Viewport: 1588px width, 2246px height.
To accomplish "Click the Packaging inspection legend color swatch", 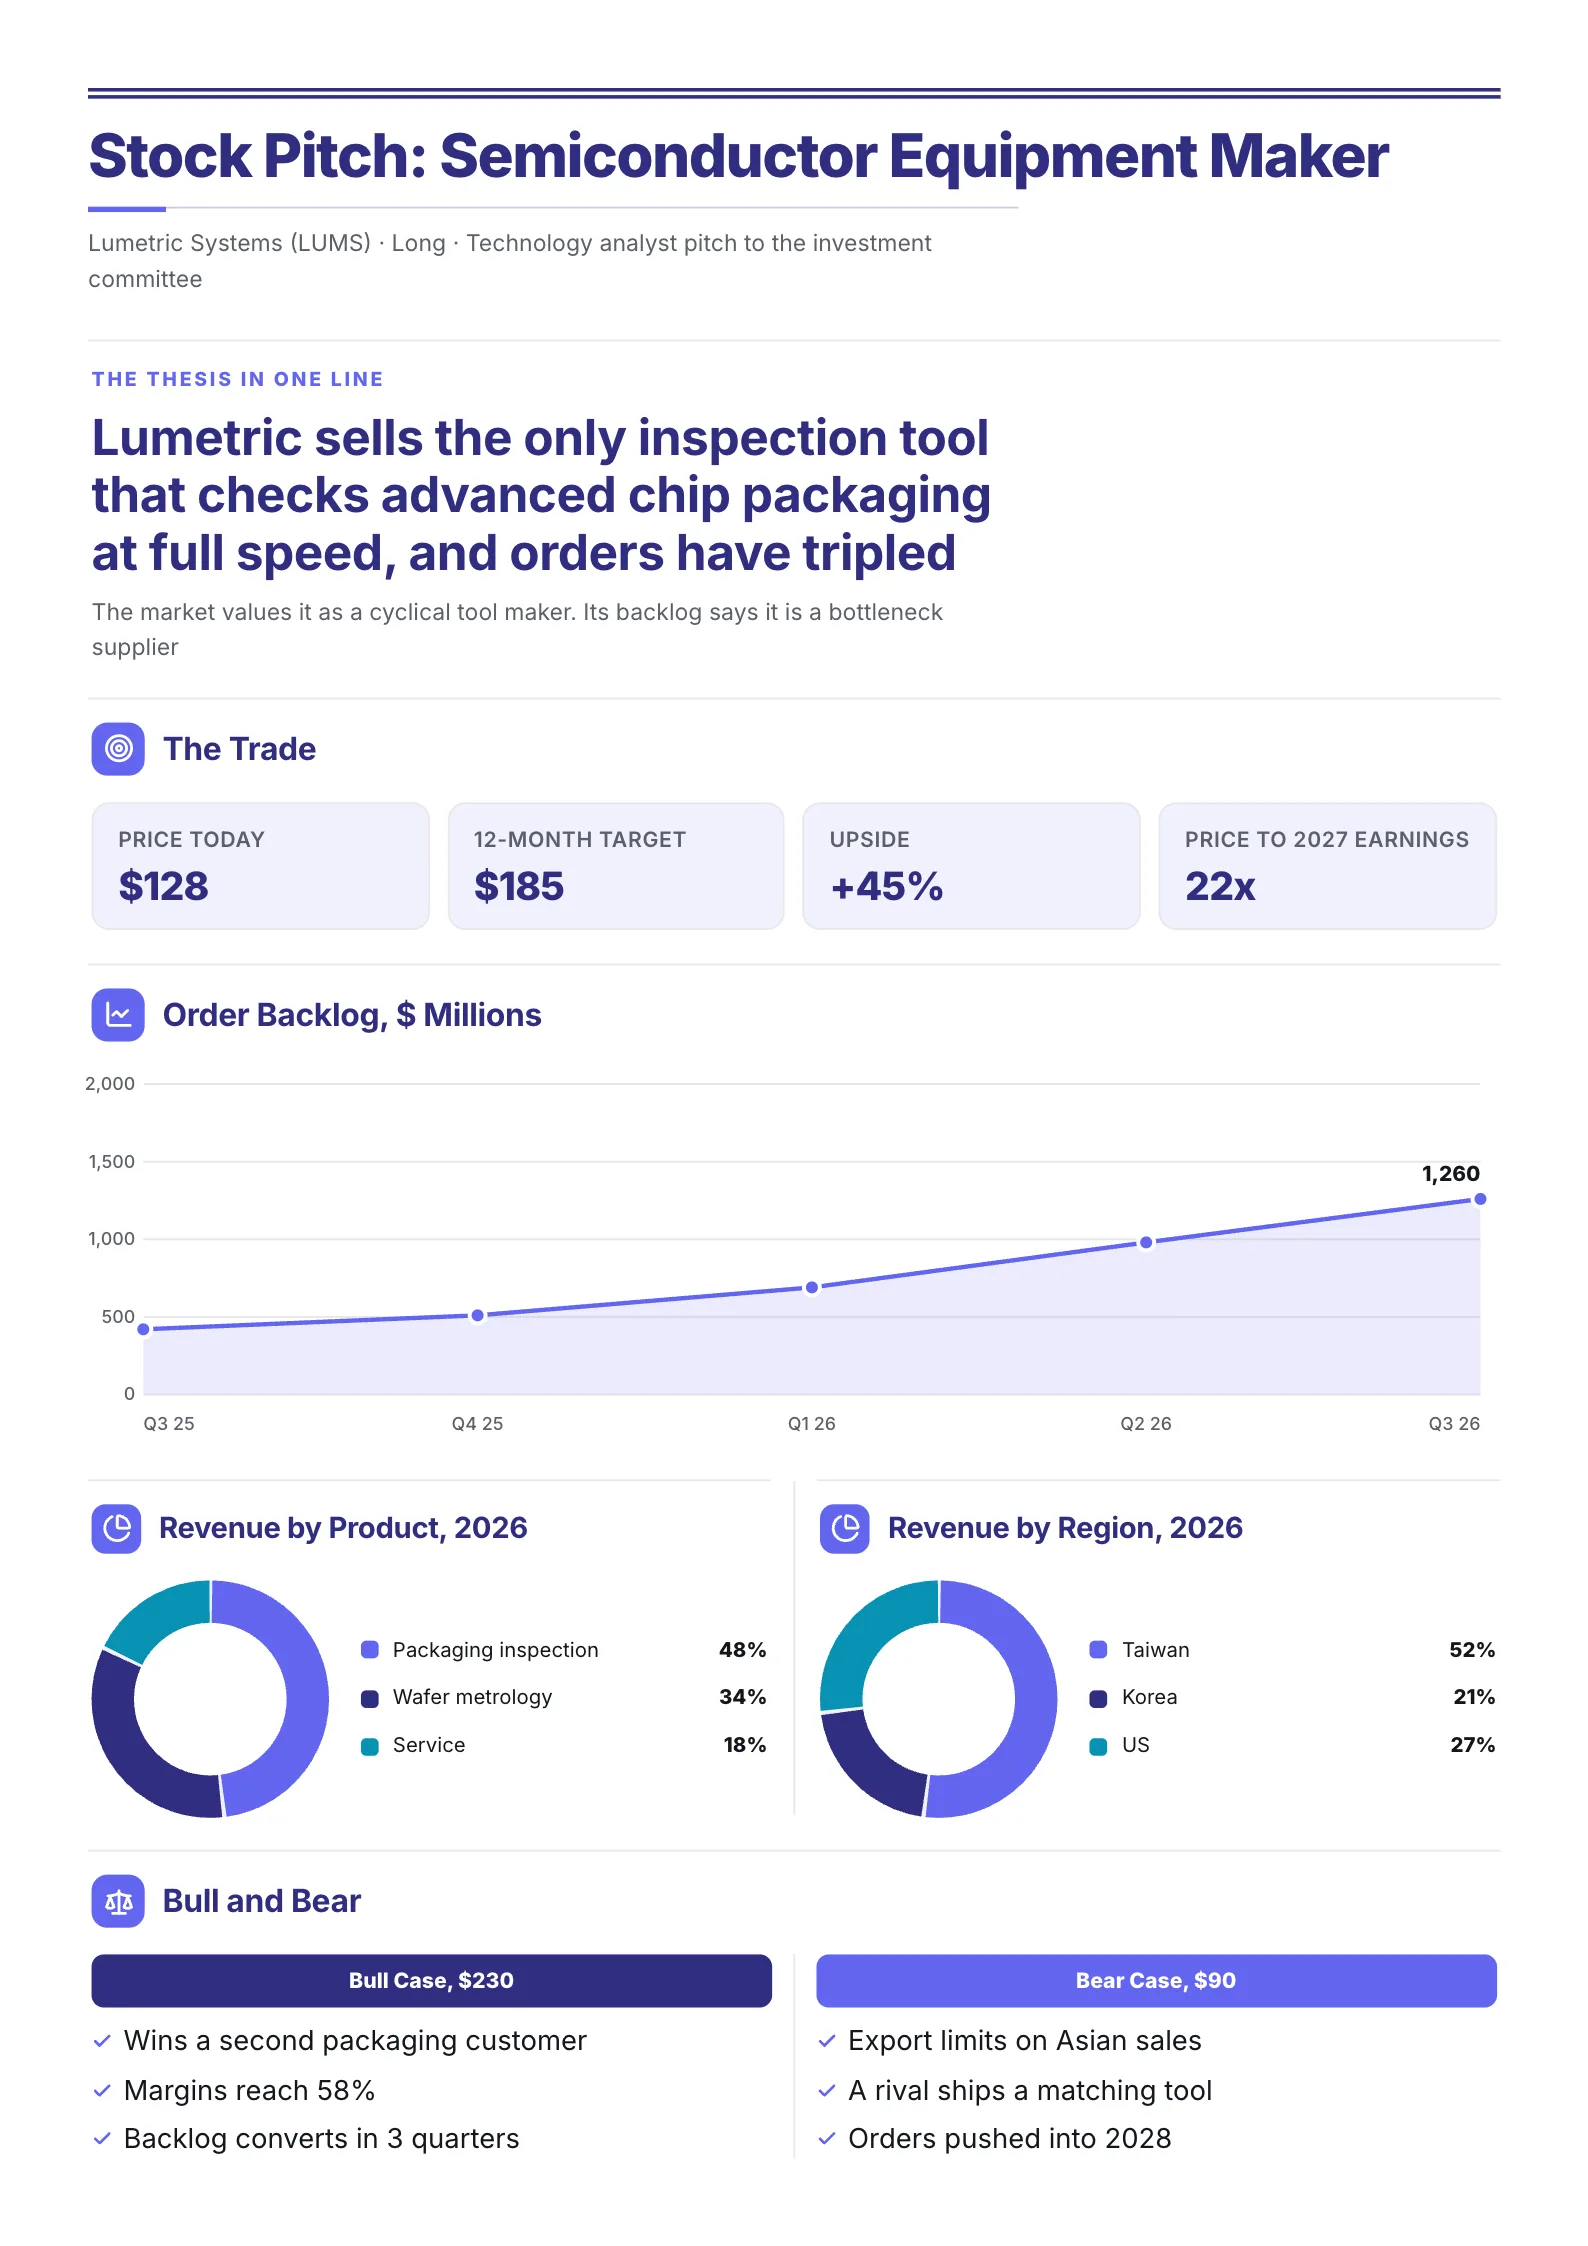I will pos(370,1650).
